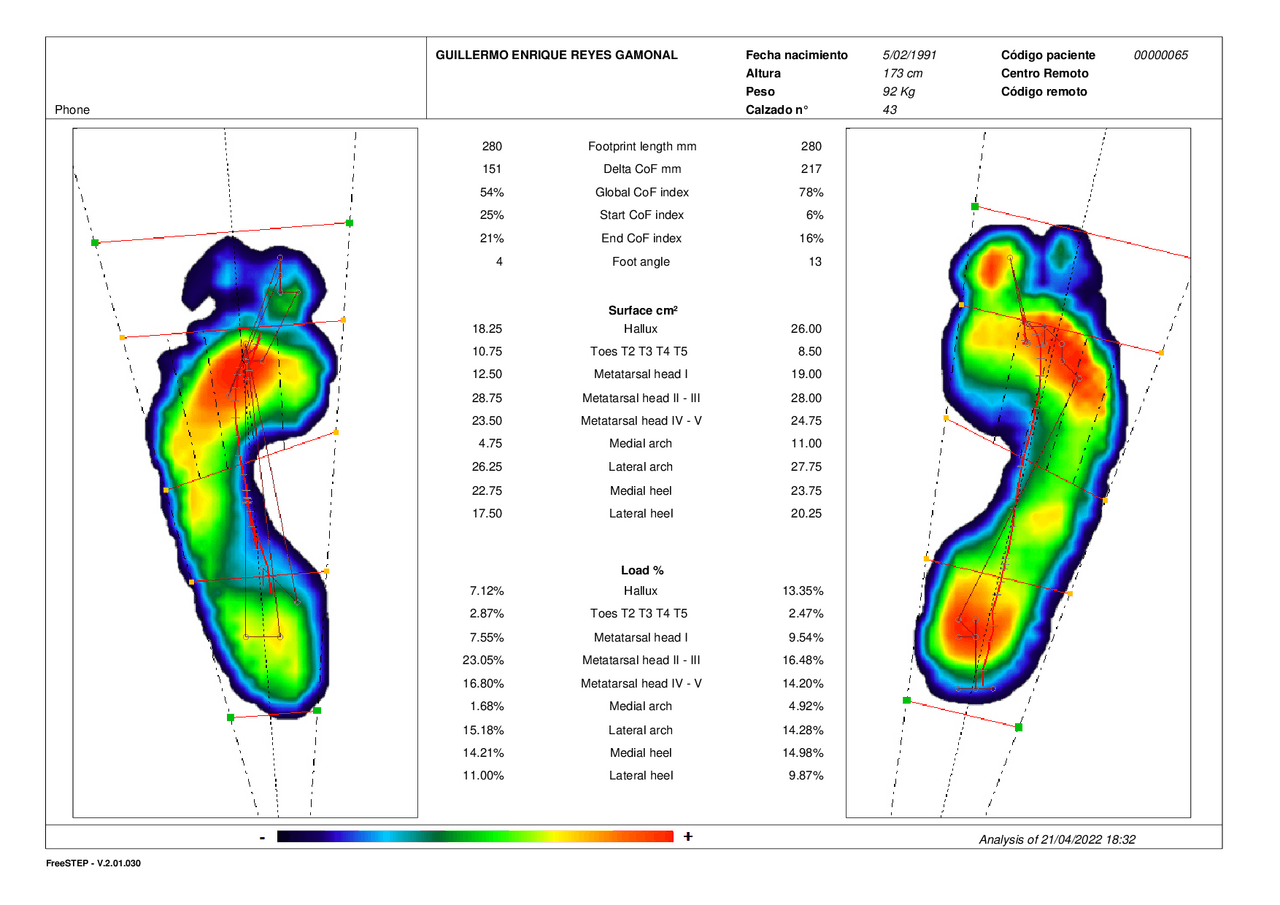Click the Phone label in header
The height and width of the screenshot is (905, 1280).
(72, 110)
